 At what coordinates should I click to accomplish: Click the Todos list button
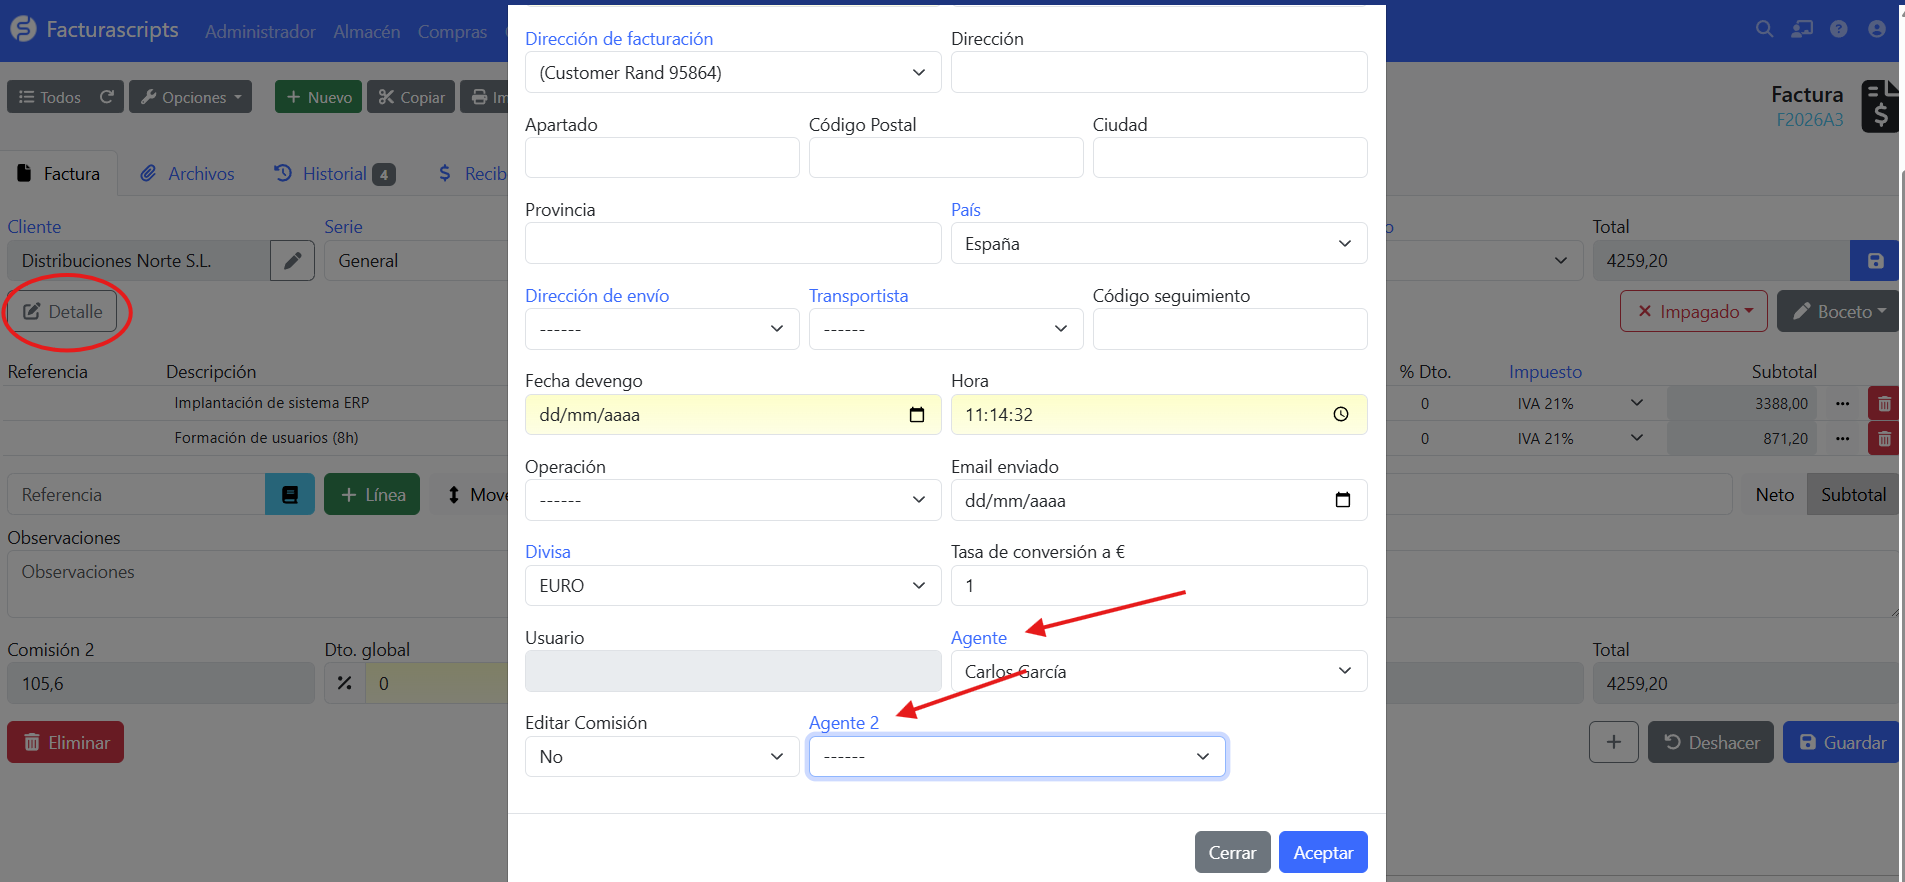click(50, 97)
